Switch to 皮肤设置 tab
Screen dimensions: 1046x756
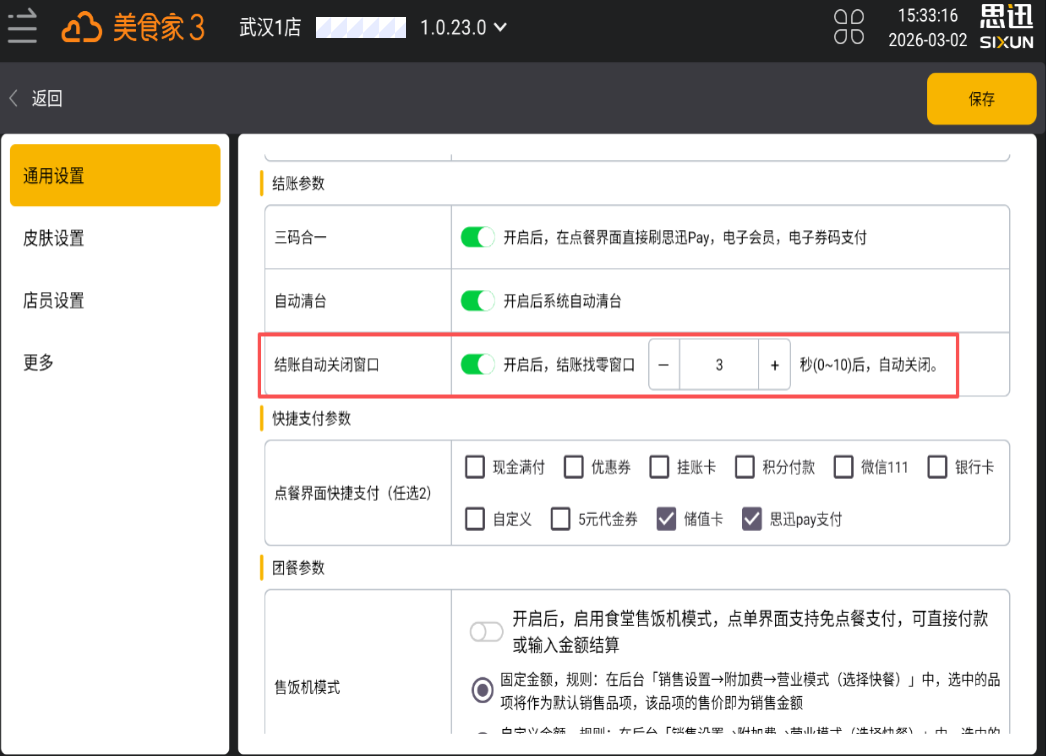coord(54,238)
